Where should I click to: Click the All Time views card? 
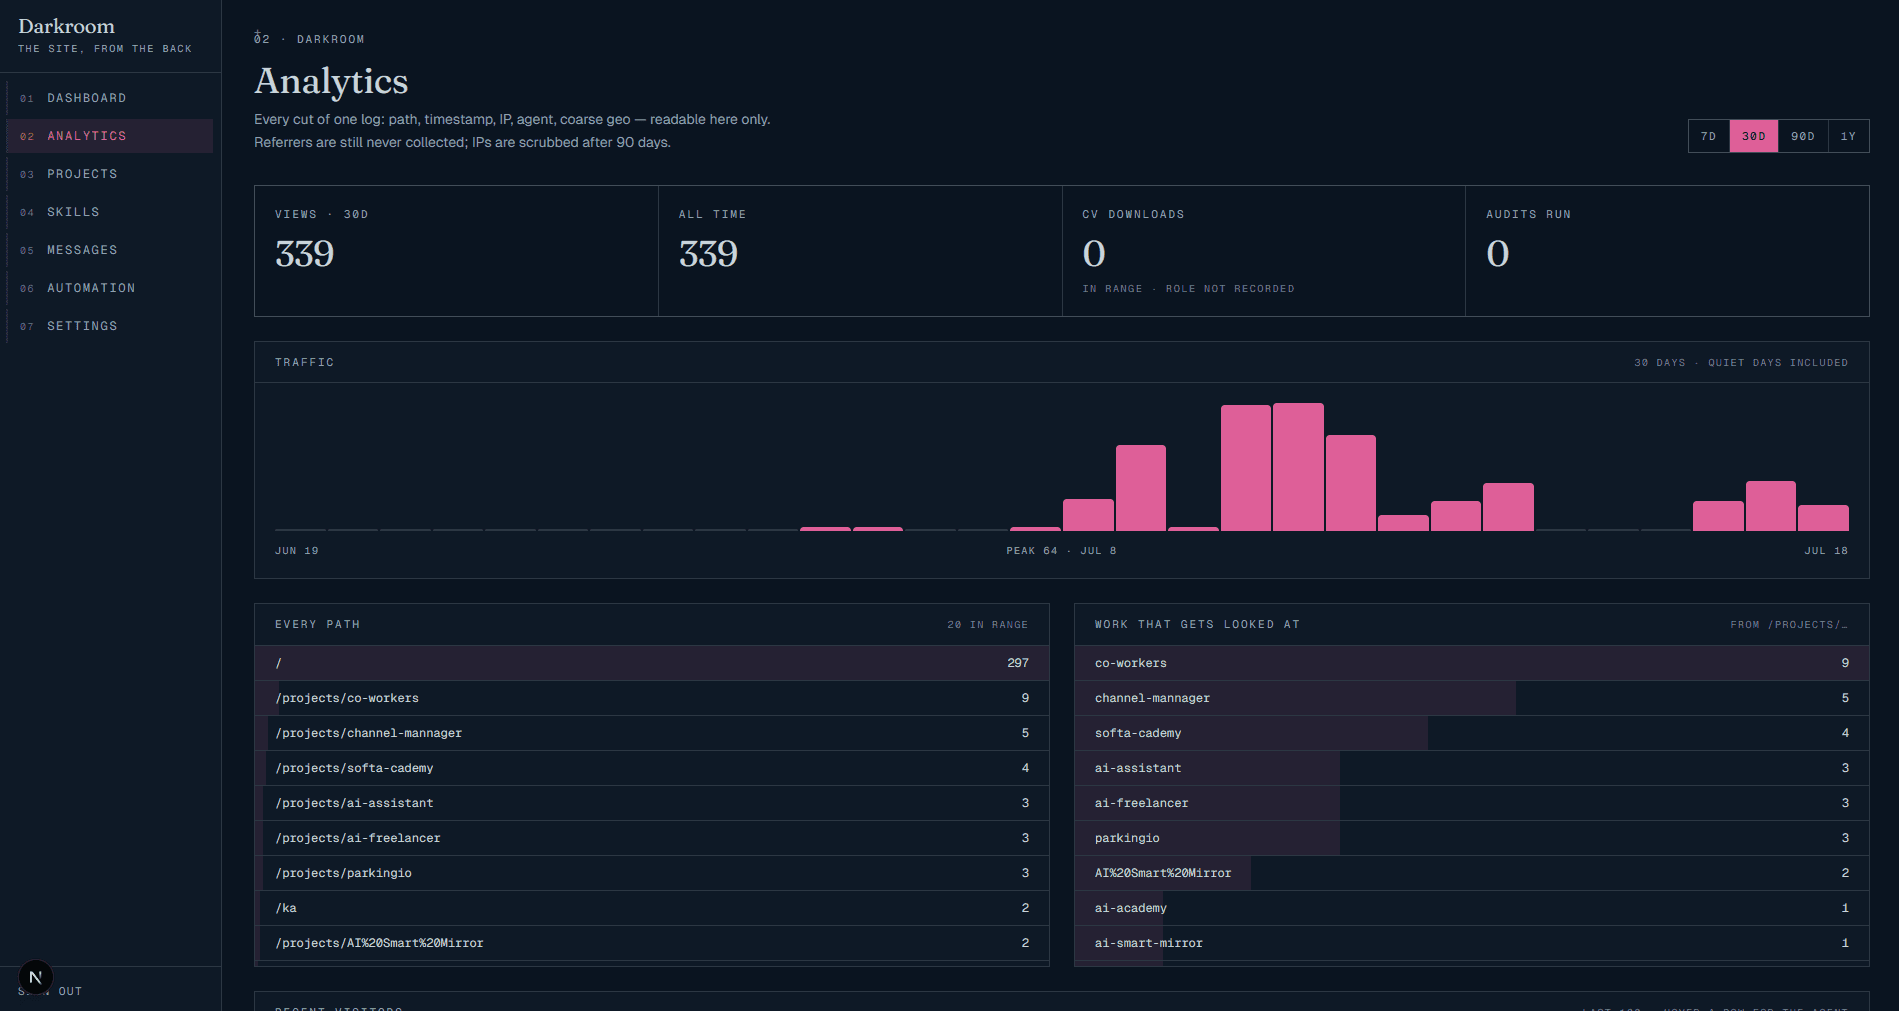[x=860, y=251]
